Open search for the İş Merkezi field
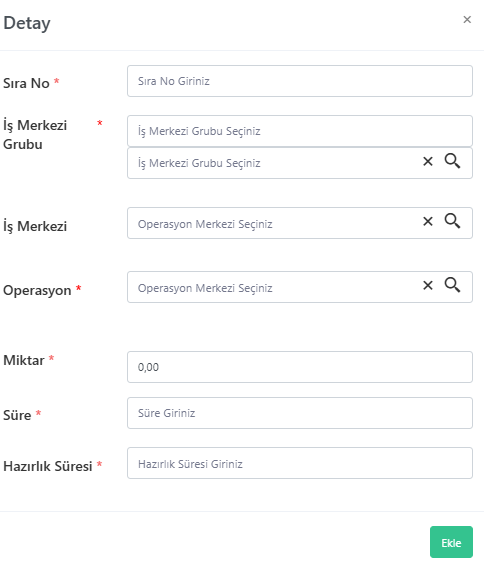This screenshot has height=564, width=484. point(452,221)
